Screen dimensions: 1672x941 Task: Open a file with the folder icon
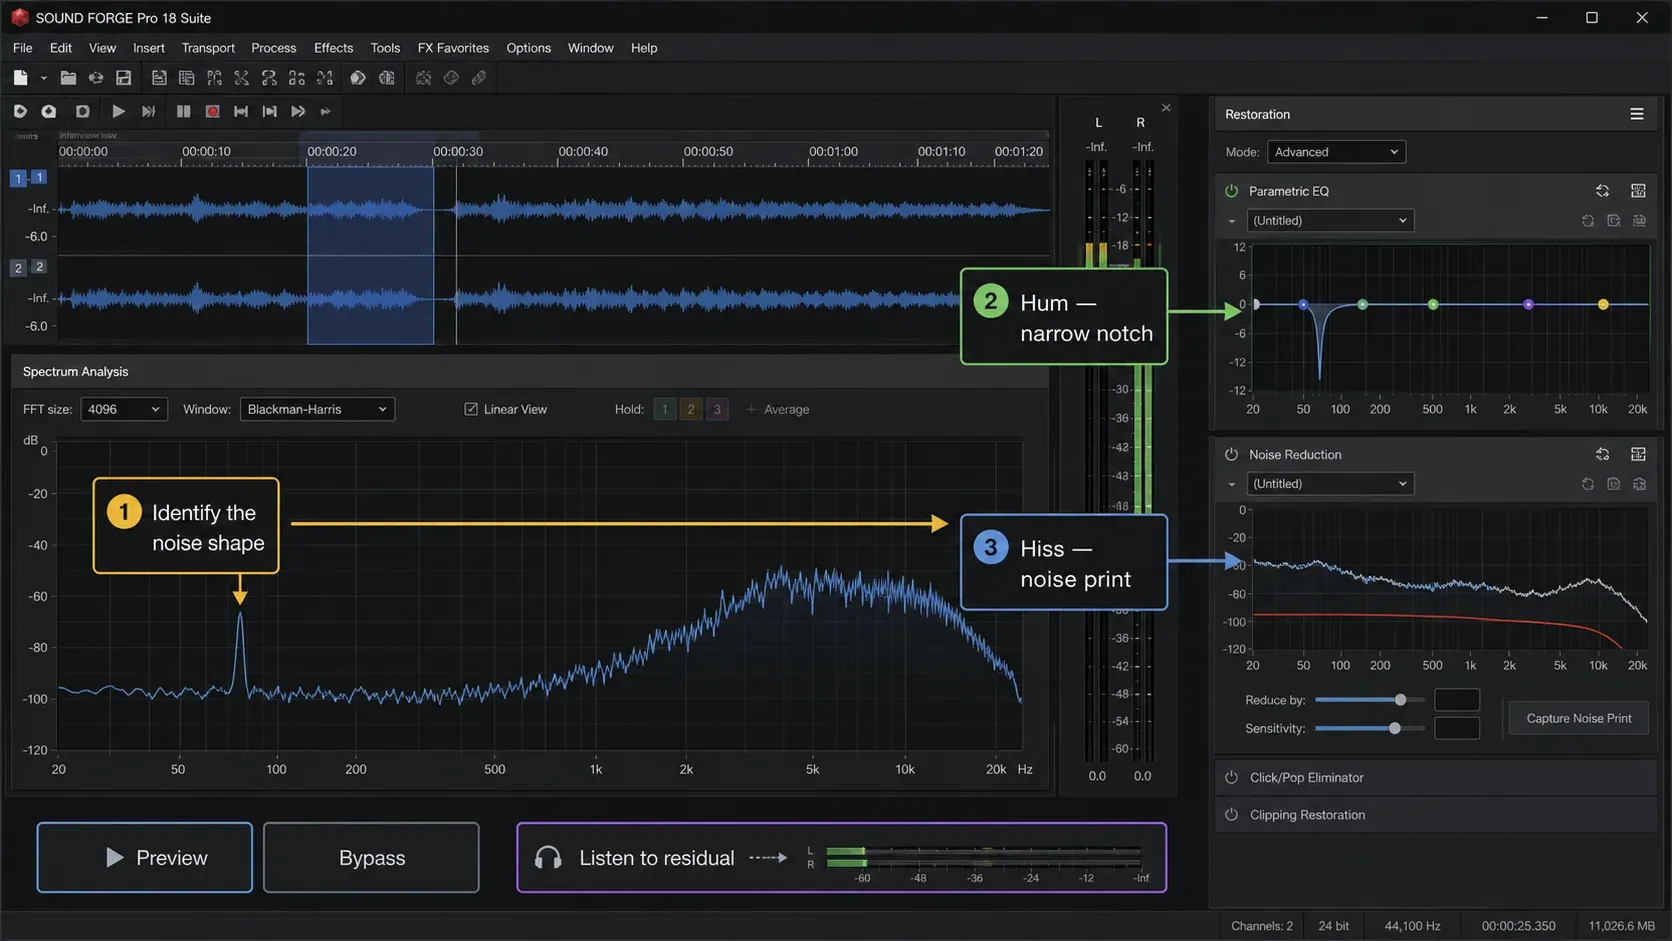click(x=68, y=78)
